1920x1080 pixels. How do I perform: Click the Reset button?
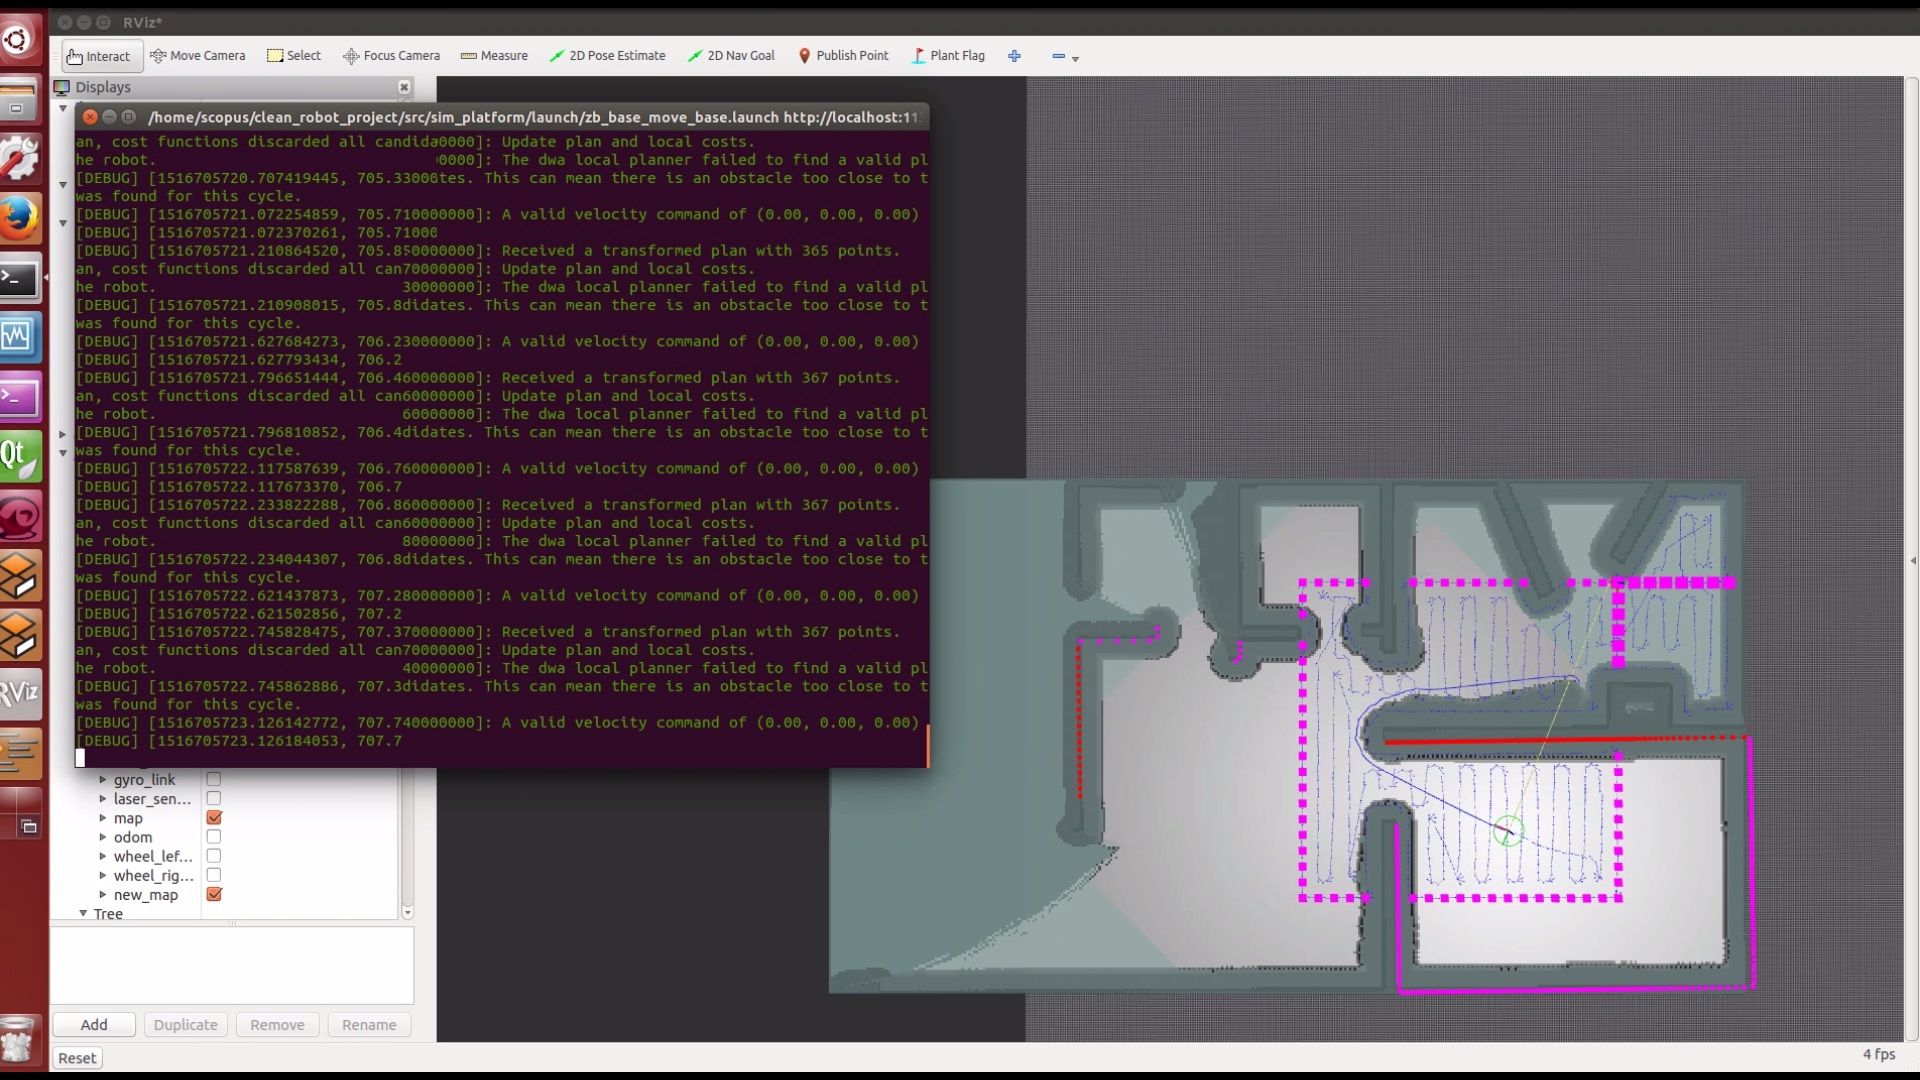click(77, 1057)
